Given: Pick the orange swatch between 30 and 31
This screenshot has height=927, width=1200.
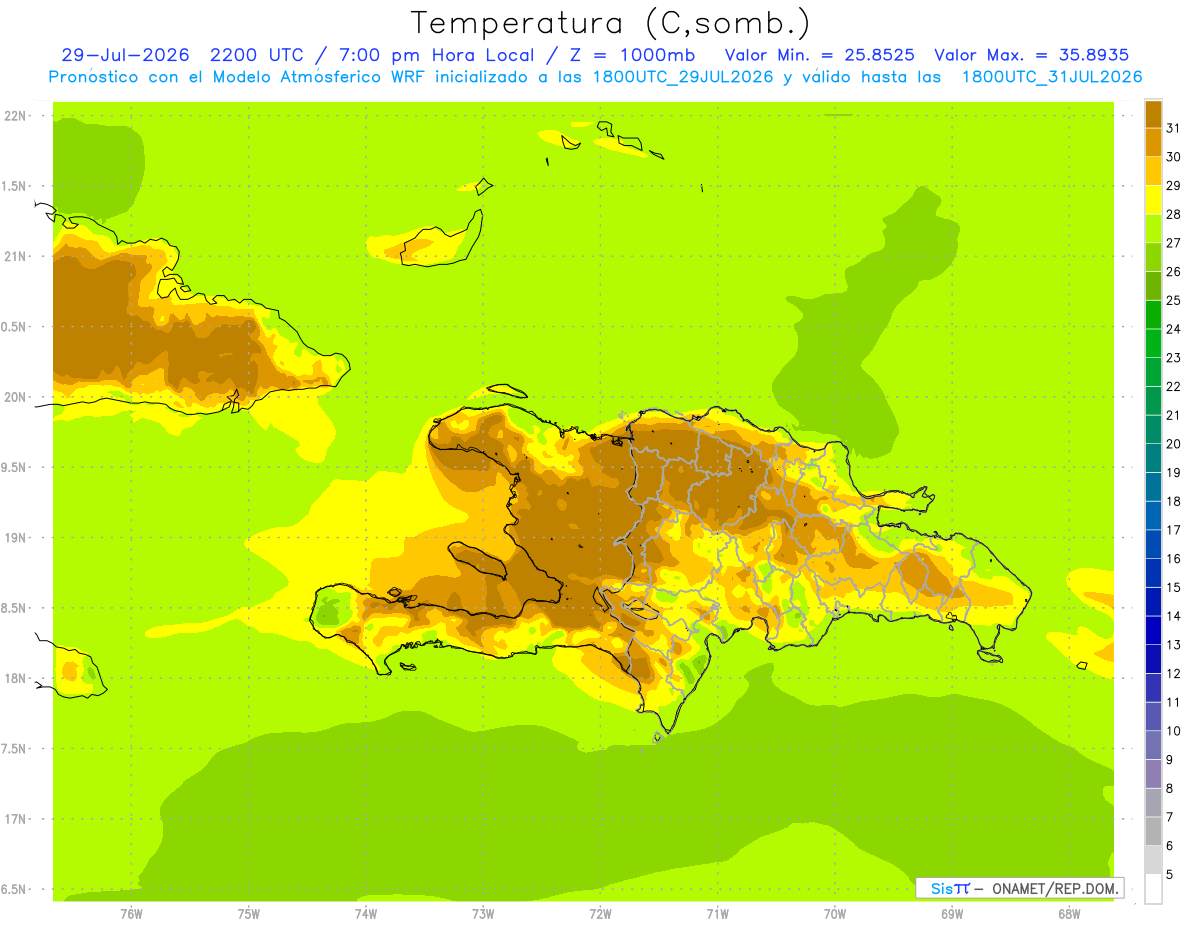Looking at the screenshot, I should tap(1153, 143).
